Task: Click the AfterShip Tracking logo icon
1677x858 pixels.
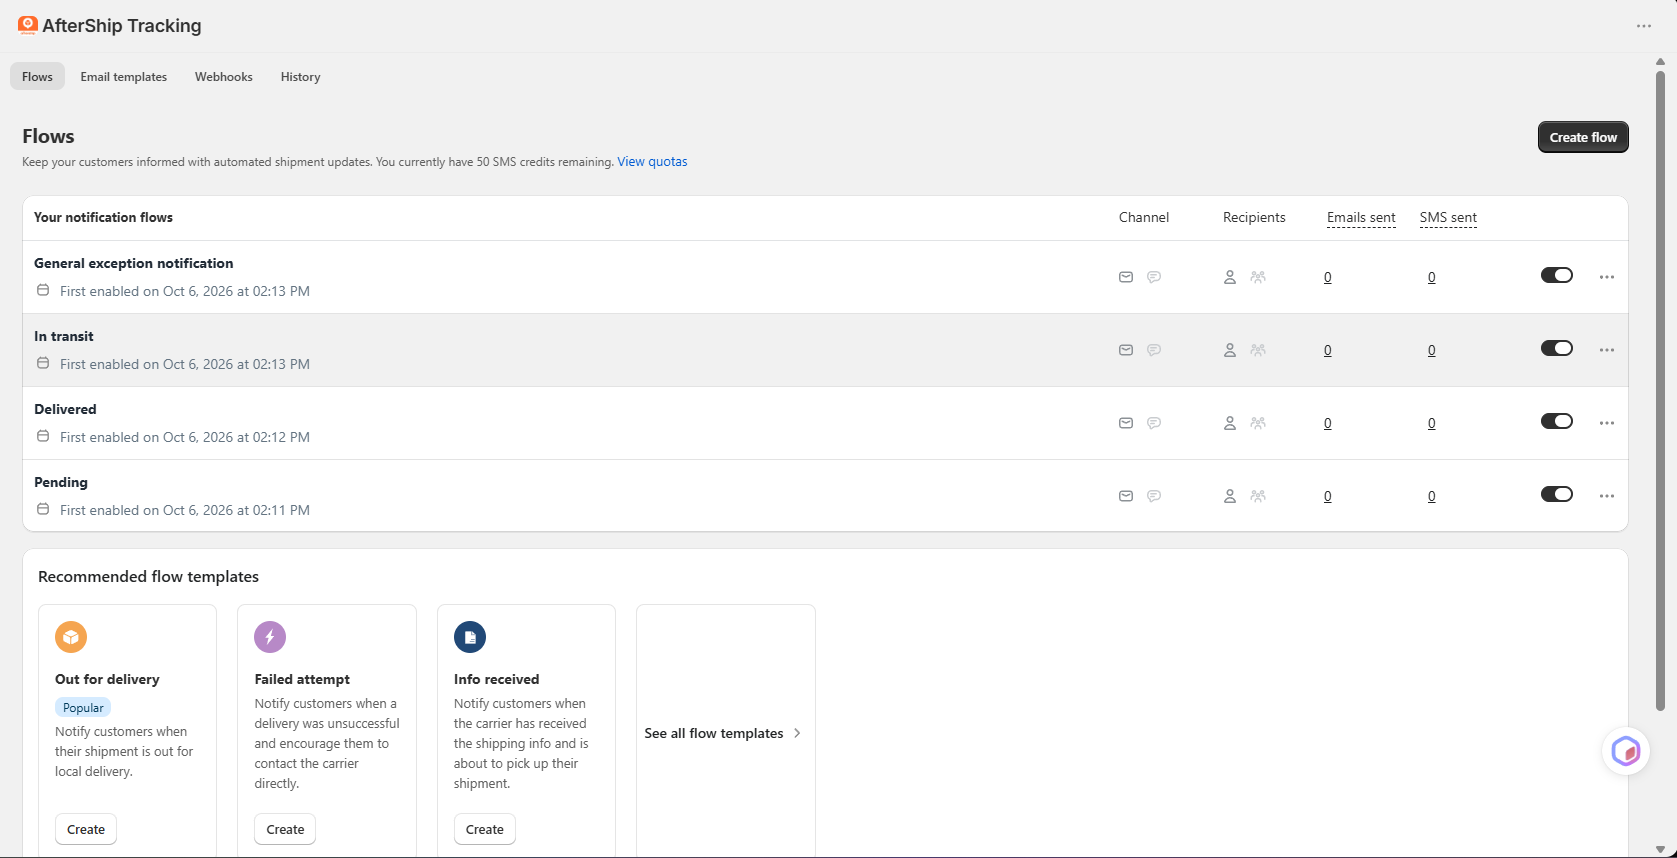Action: click(28, 26)
